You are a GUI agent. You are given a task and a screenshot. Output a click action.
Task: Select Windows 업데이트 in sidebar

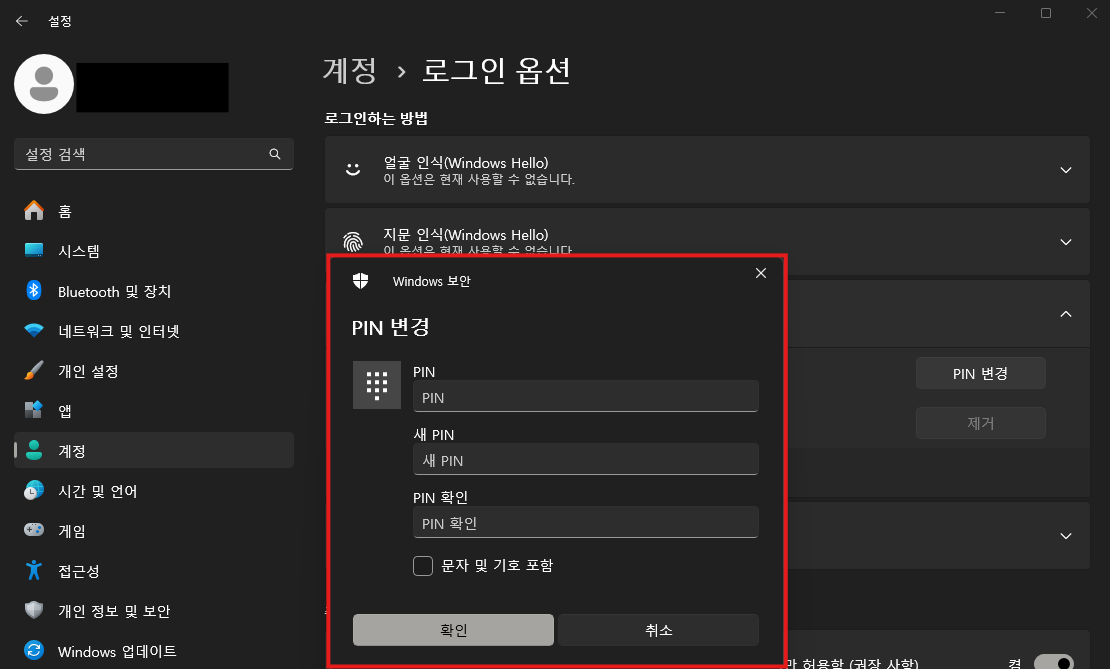154,651
